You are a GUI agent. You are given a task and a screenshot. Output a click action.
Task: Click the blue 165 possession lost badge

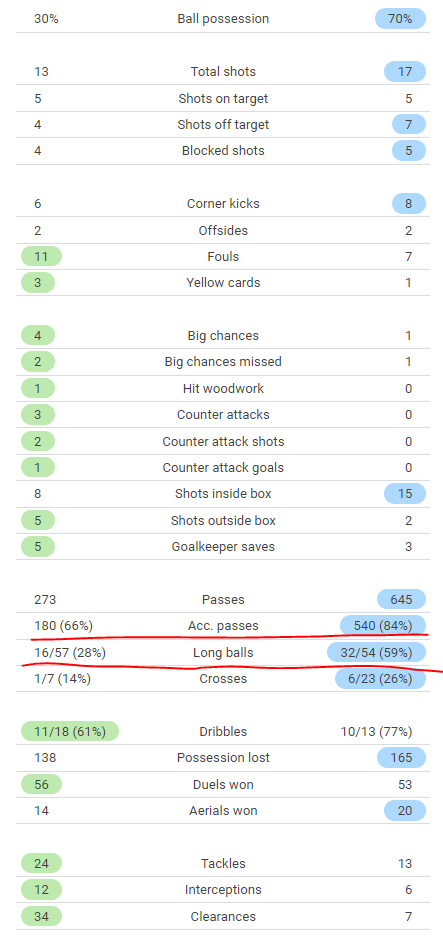tap(402, 758)
